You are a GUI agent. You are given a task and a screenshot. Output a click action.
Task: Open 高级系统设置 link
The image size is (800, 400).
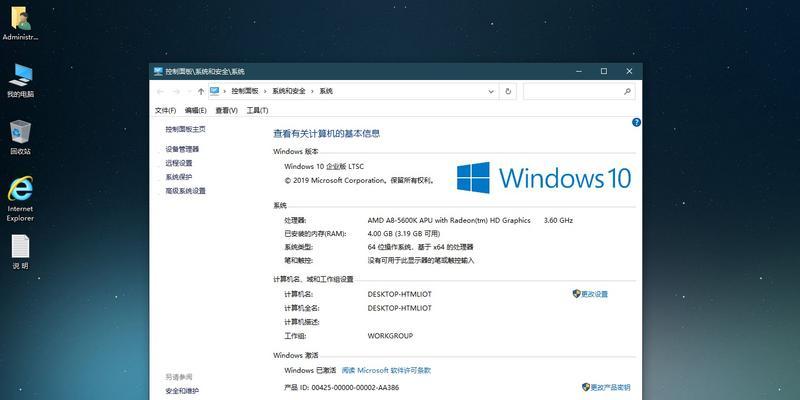point(185,190)
